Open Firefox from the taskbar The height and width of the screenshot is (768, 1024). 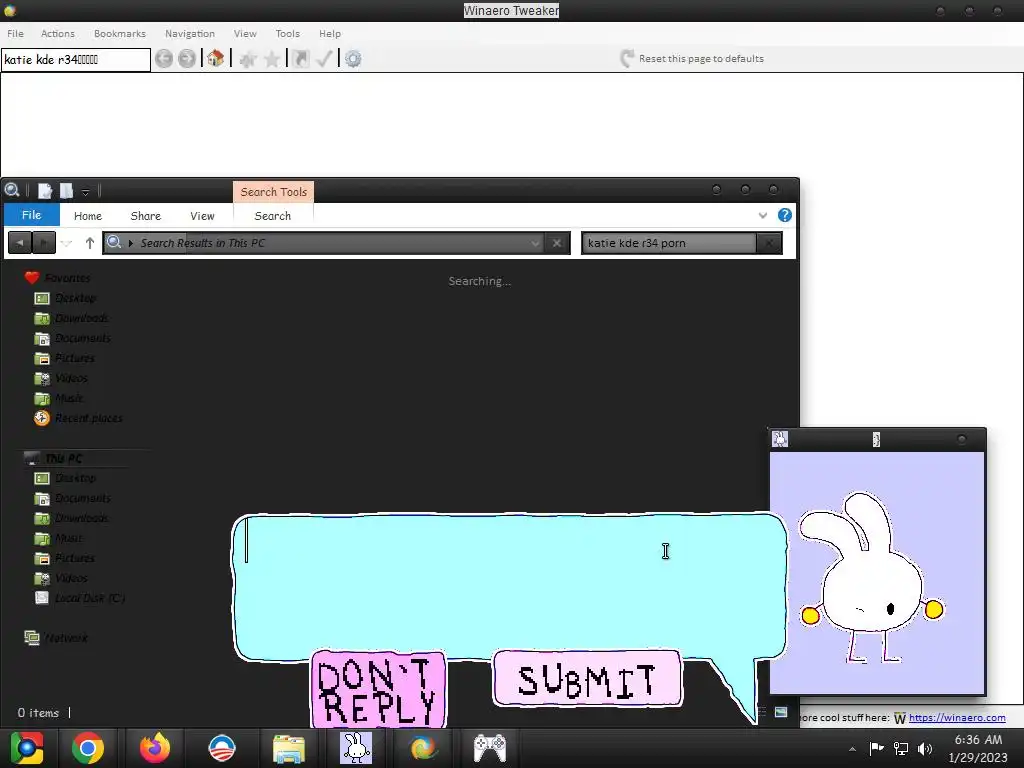click(x=155, y=748)
